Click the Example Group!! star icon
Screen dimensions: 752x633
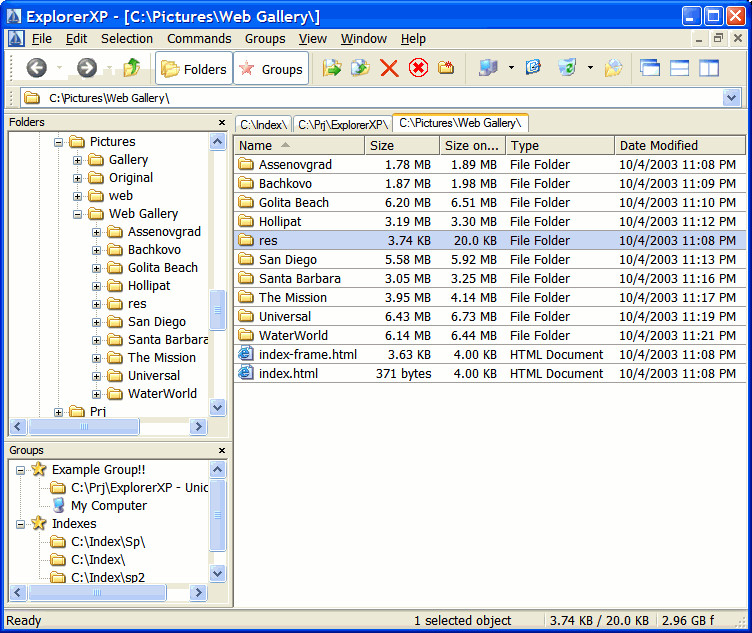[x=38, y=469]
